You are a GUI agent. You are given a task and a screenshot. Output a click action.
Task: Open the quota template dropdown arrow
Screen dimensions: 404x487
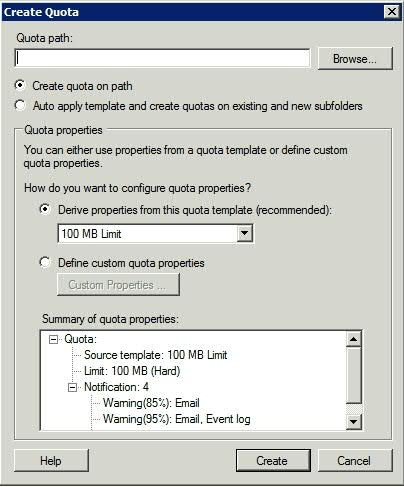click(244, 233)
